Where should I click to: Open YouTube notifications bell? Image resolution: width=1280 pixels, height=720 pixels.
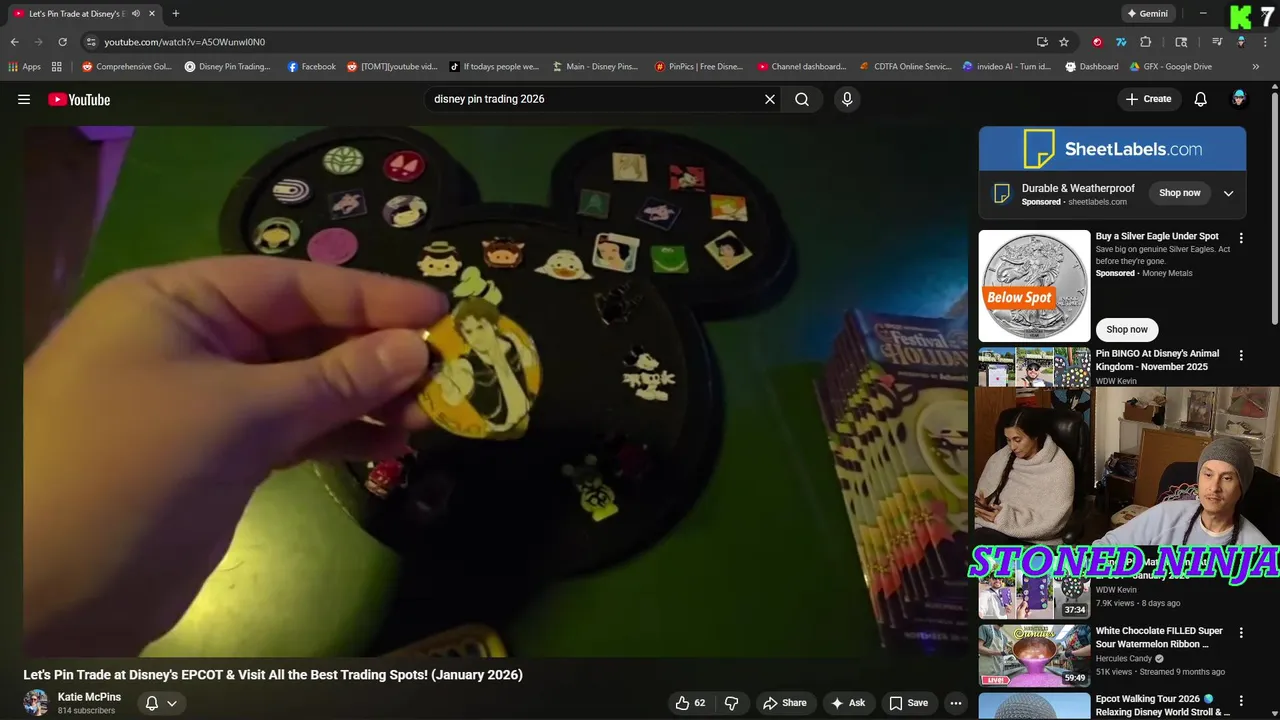pos(1201,99)
